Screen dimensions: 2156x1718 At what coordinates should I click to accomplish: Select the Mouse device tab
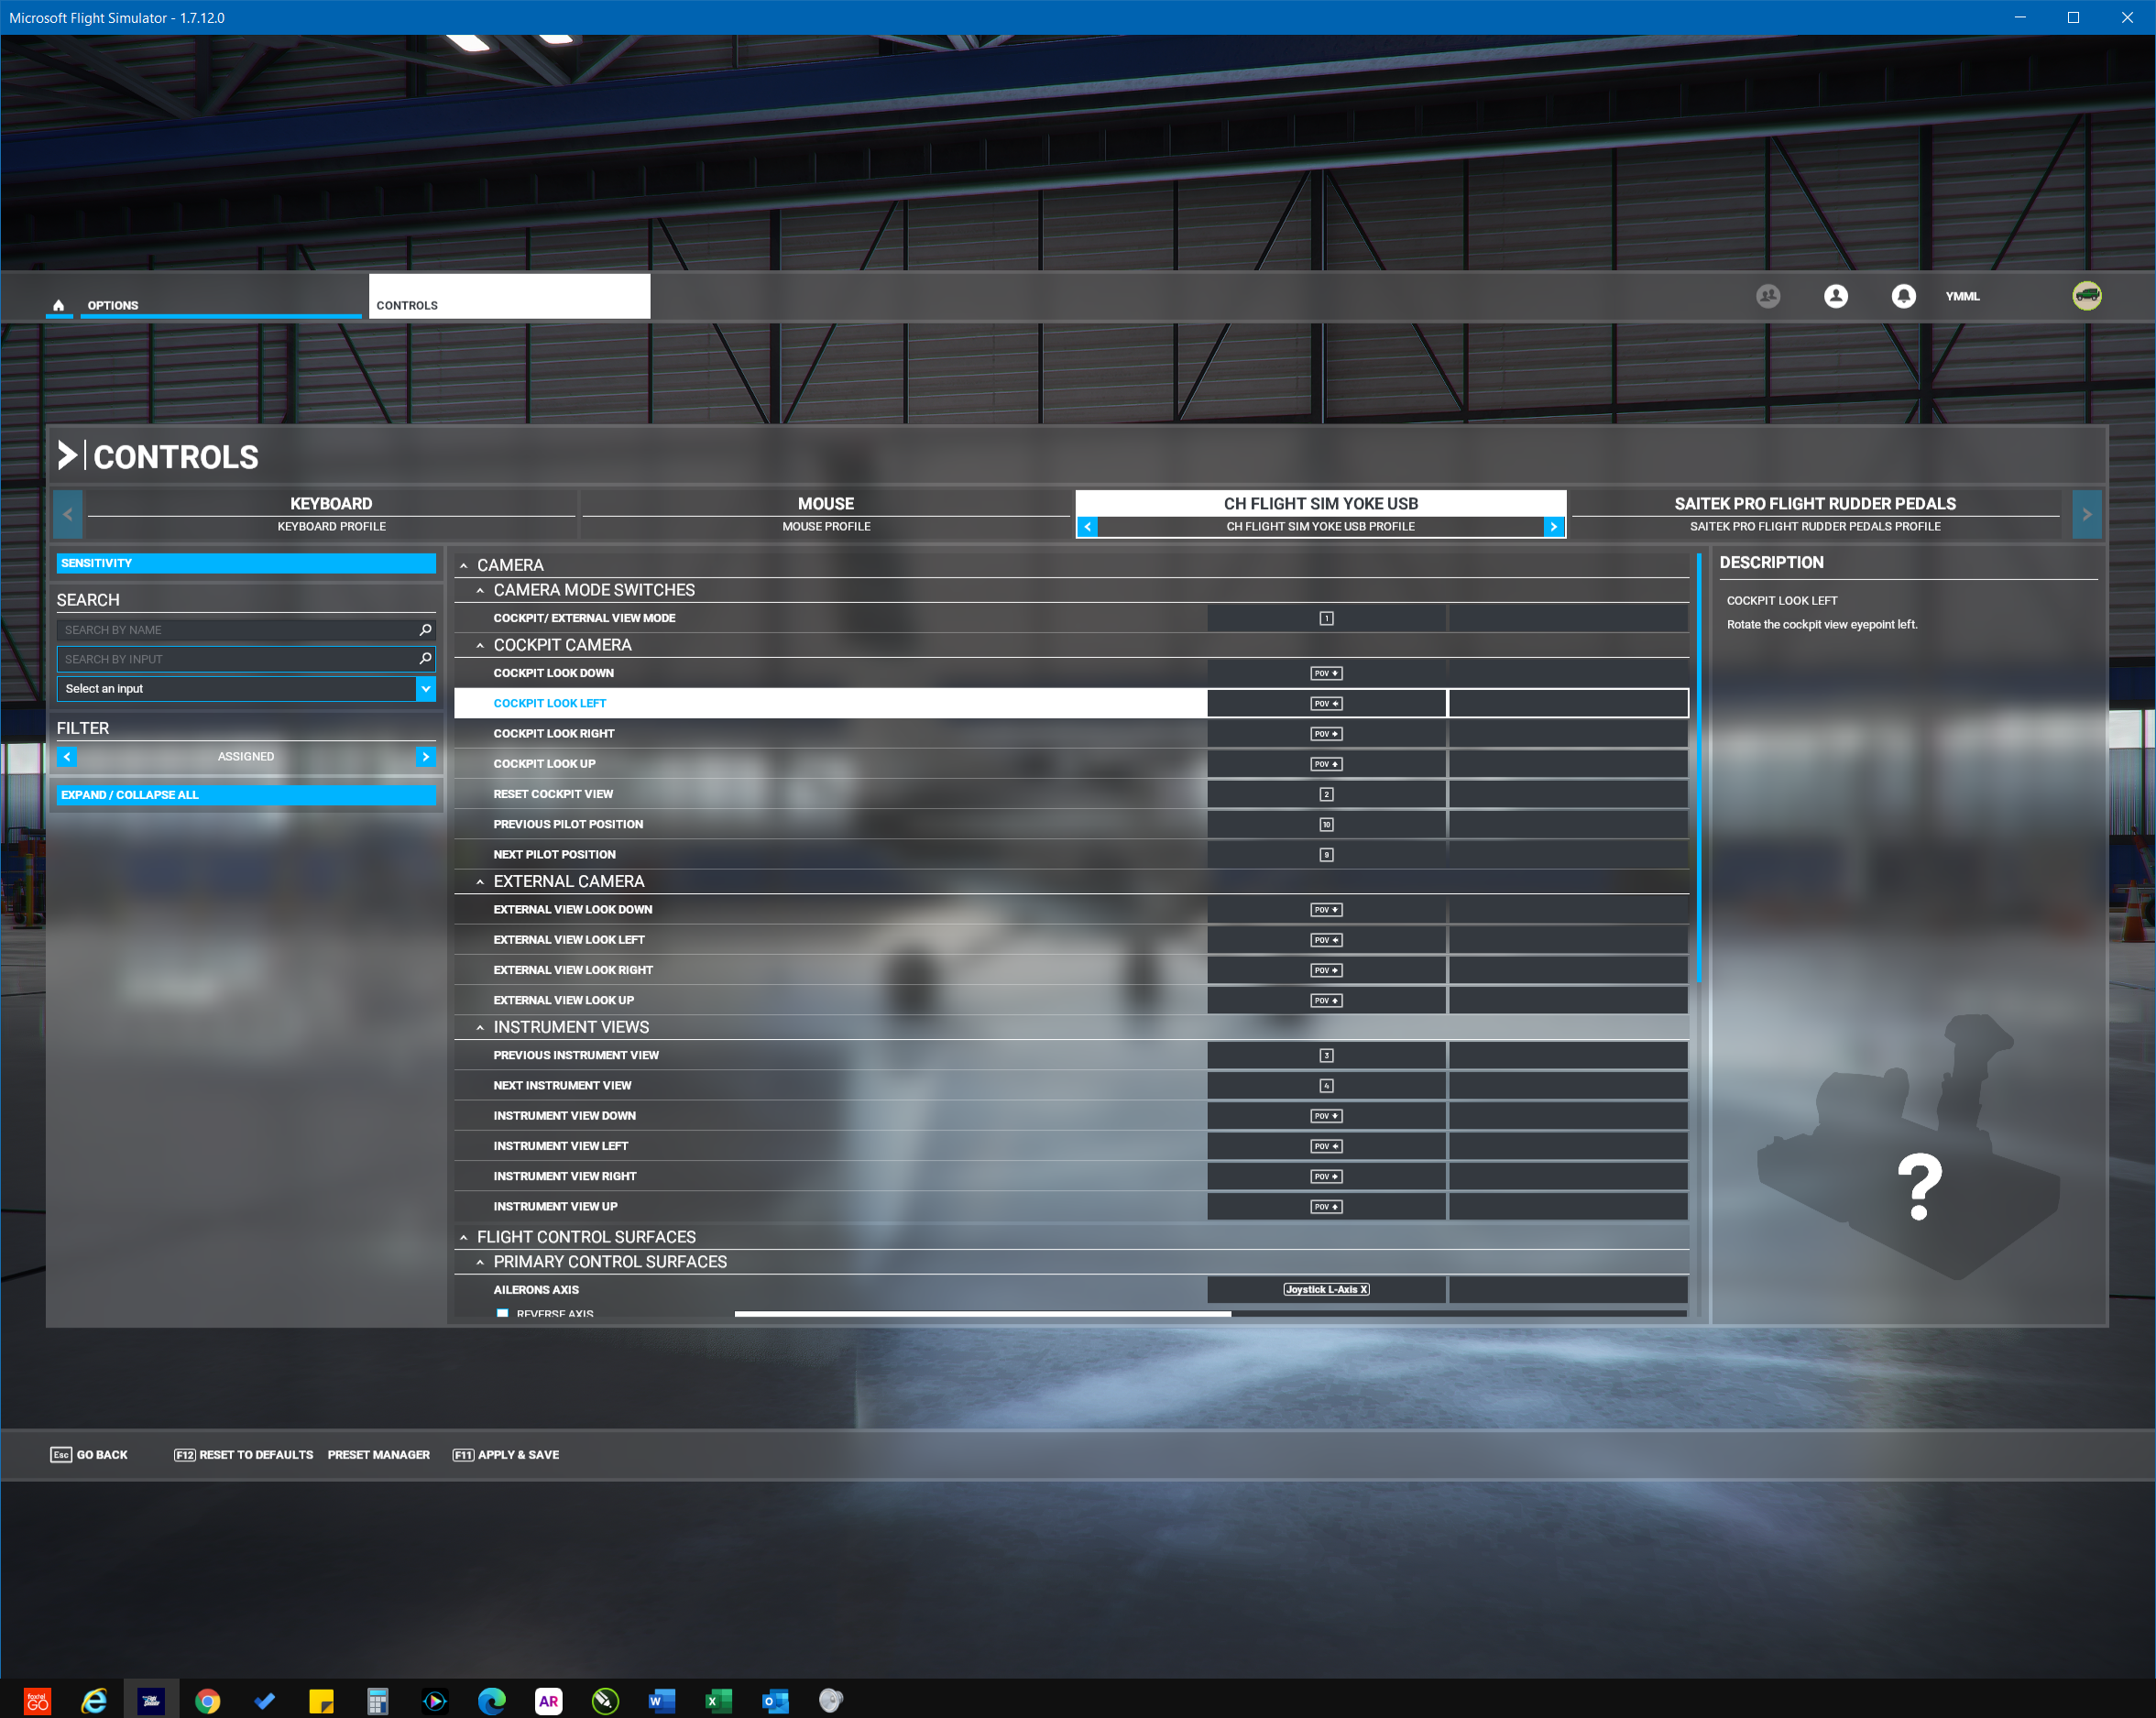[x=826, y=514]
